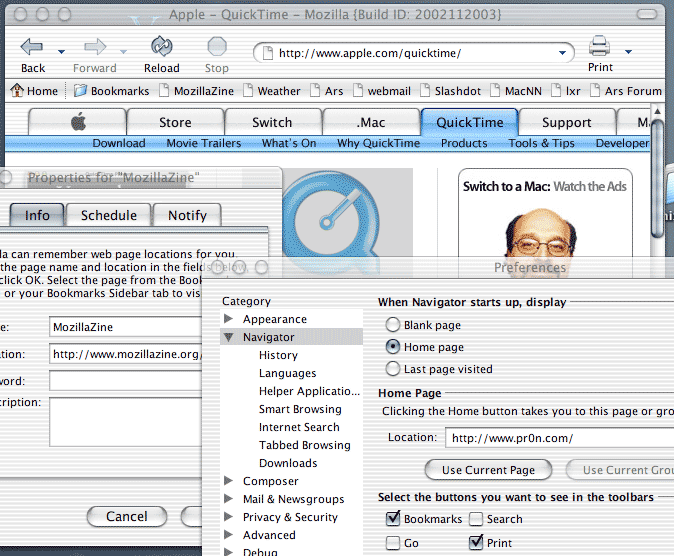Open the lxr bookmark
The image size is (674, 556).
tap(566, 91)
